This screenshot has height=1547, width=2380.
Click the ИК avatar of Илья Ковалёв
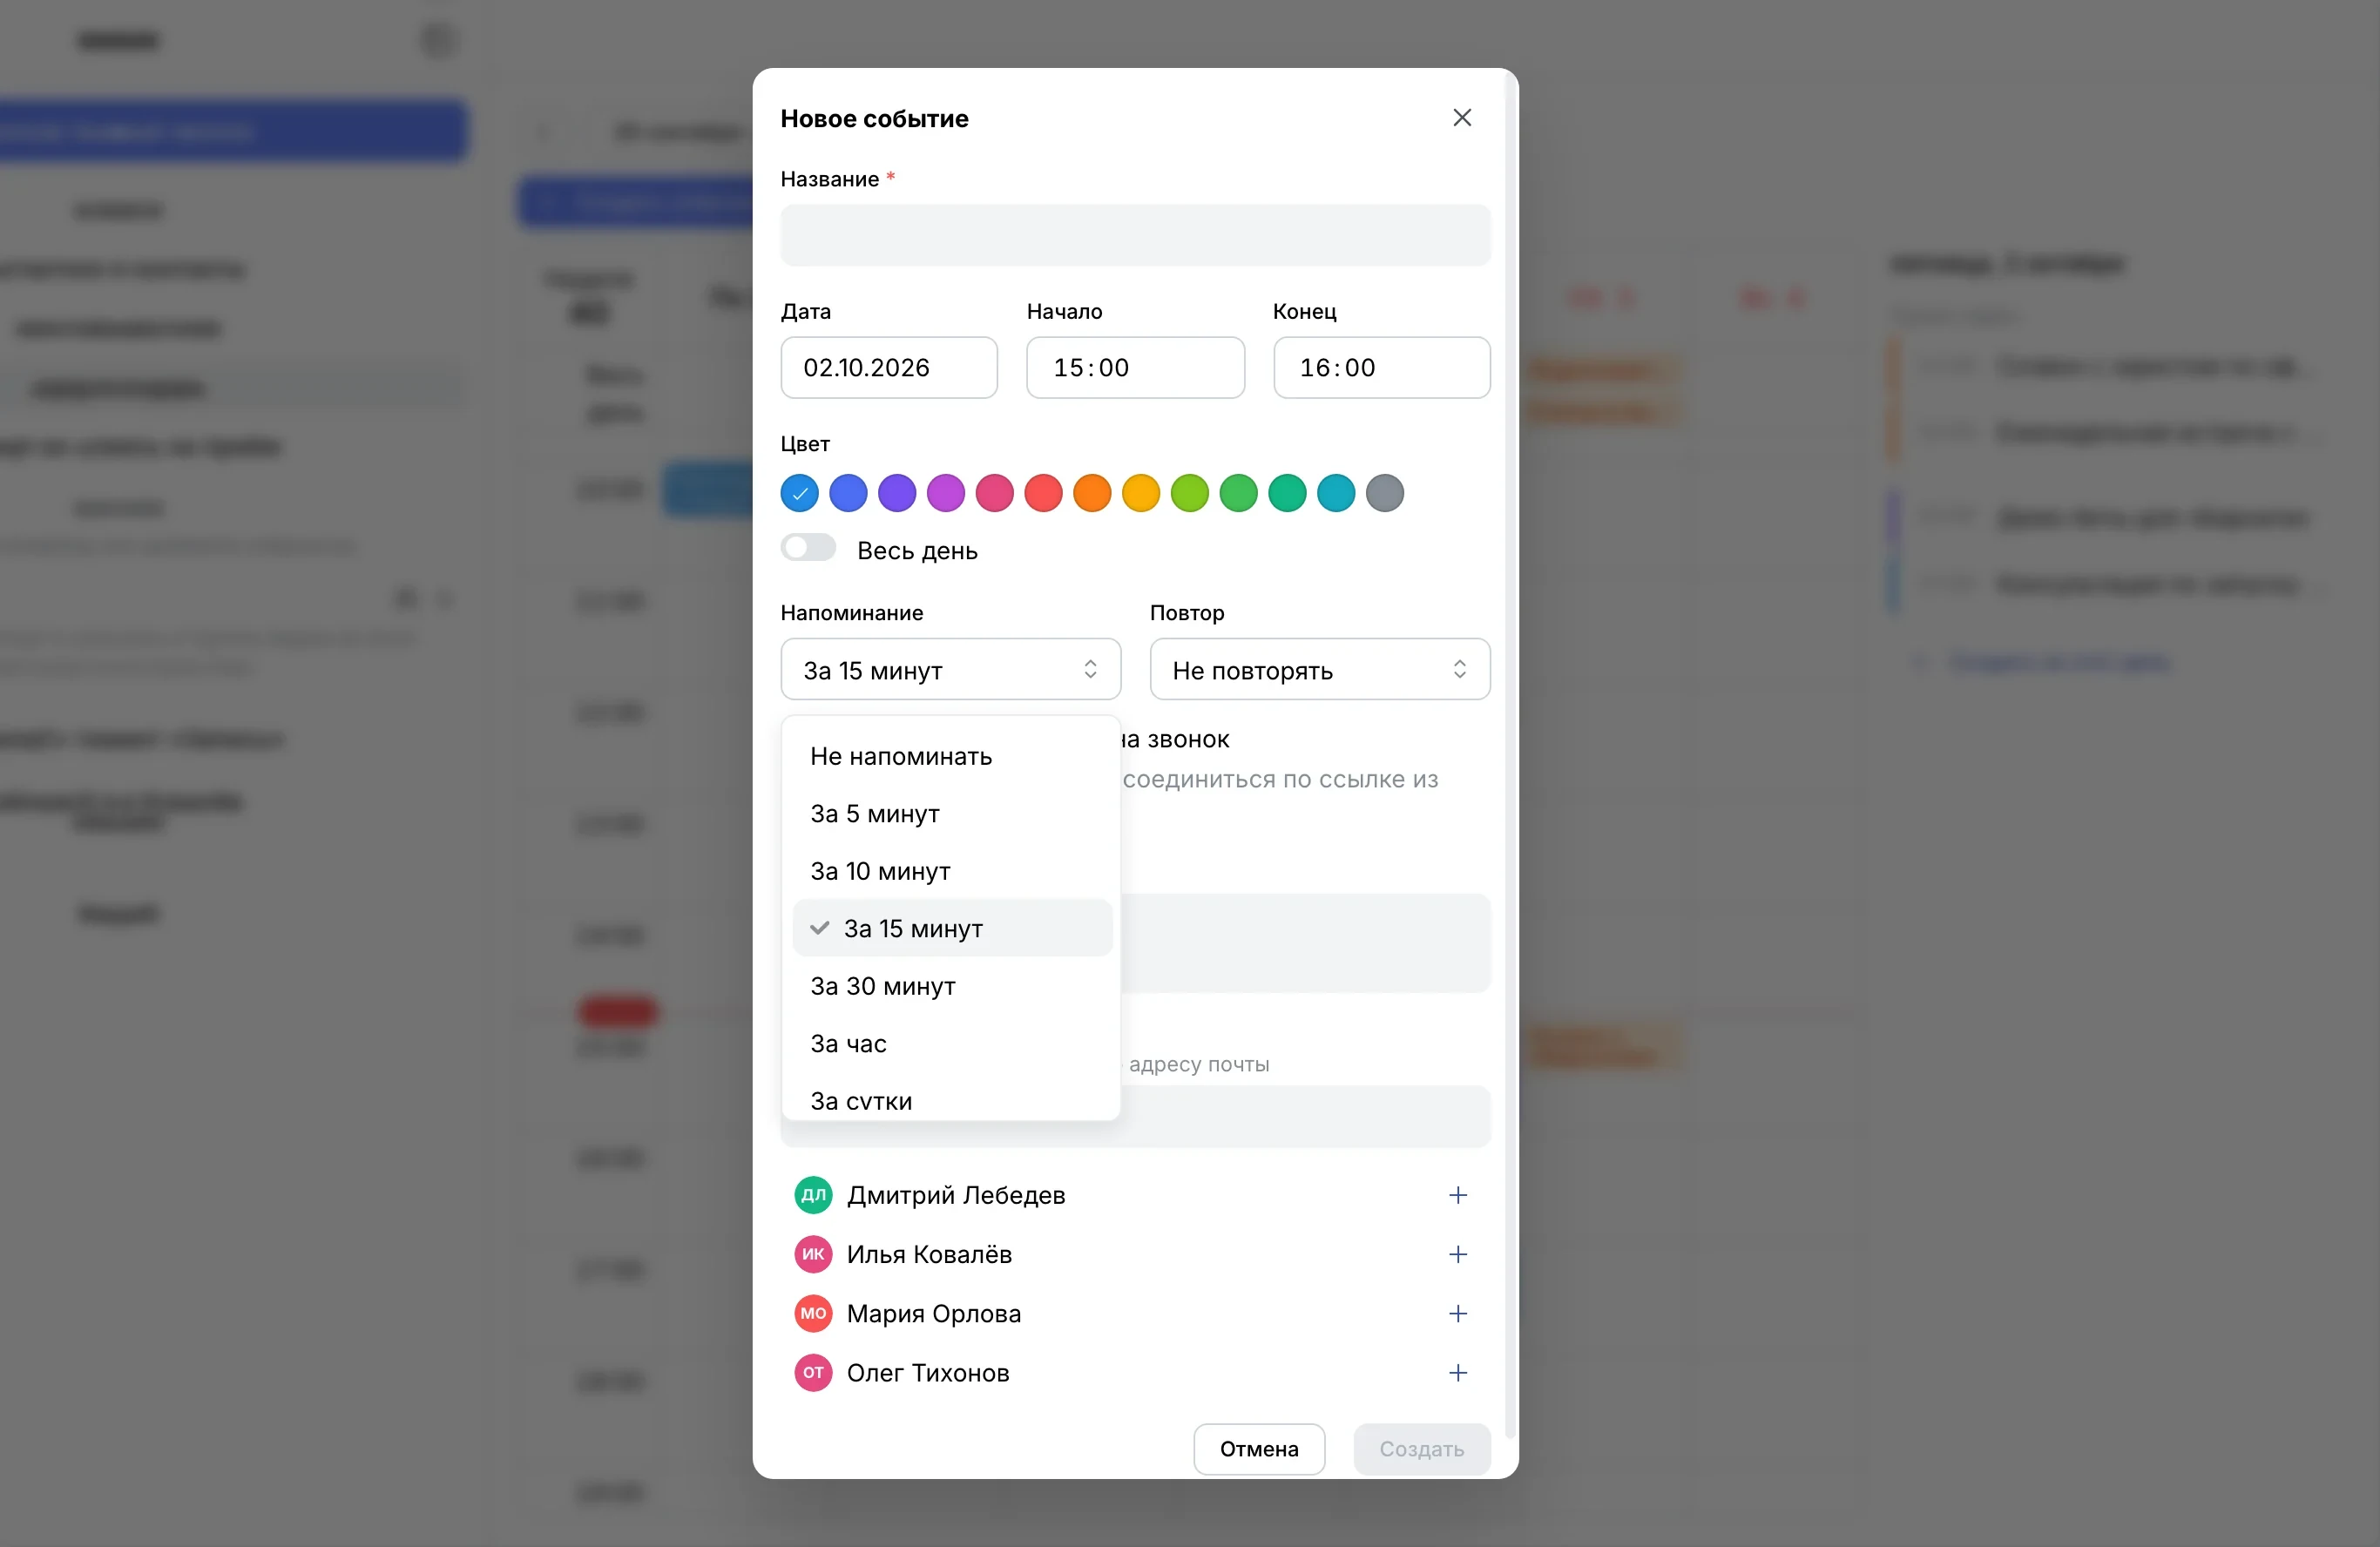tap(813, 1254)
